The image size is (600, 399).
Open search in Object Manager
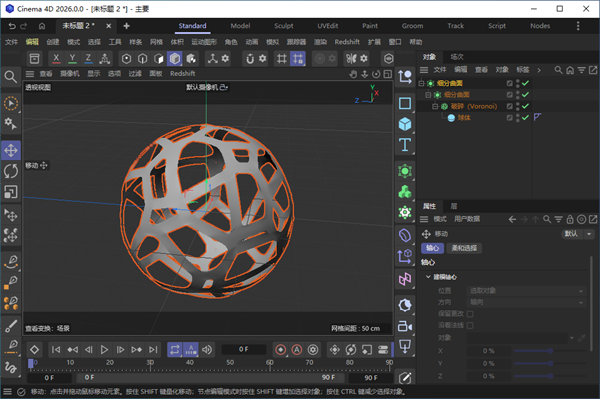558,70
